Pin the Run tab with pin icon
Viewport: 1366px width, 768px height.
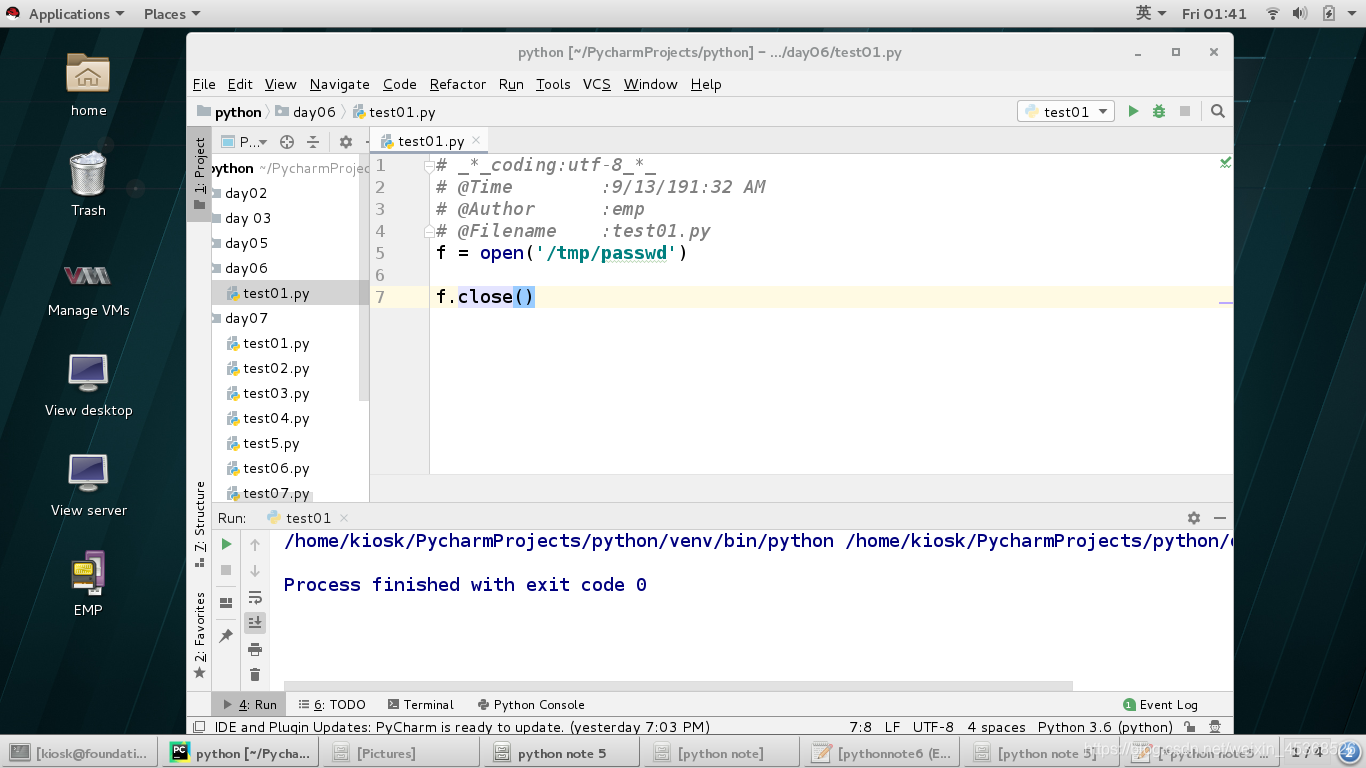[x=227, y=636]
